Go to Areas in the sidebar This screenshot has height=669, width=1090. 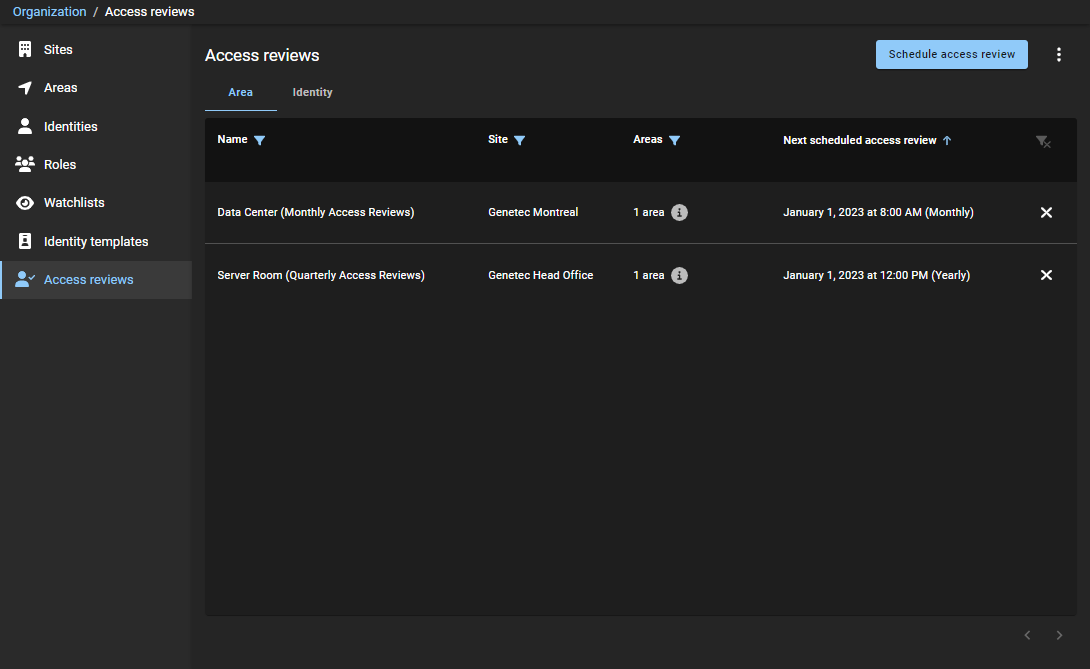[60, 88]
